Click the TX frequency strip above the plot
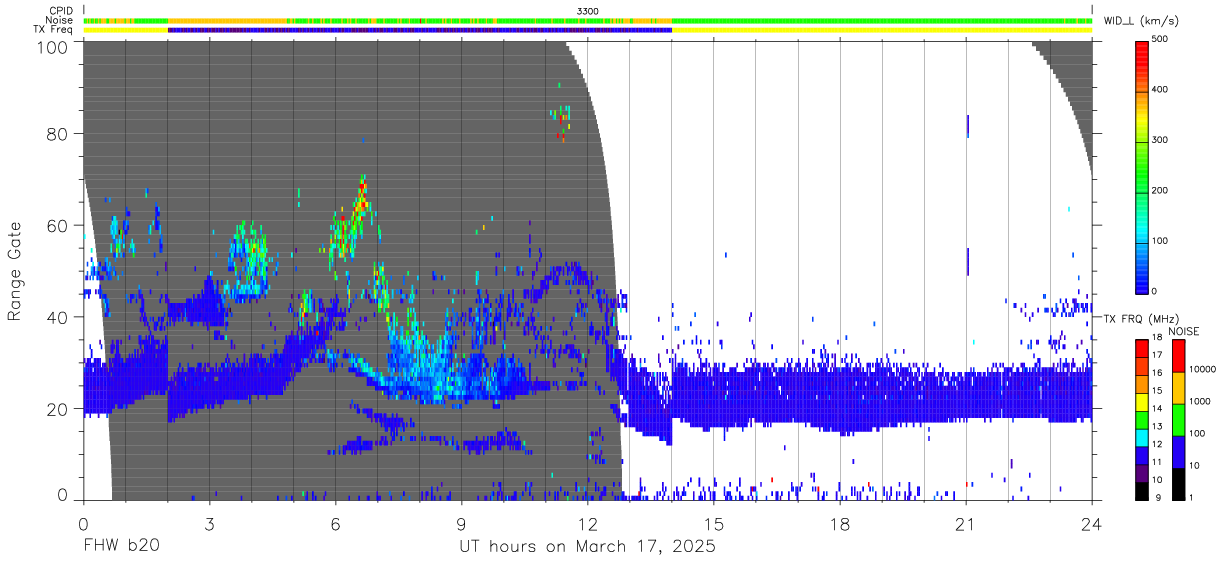The width and height of the screenshot is (1228, 567). click(x=588, y=30)
